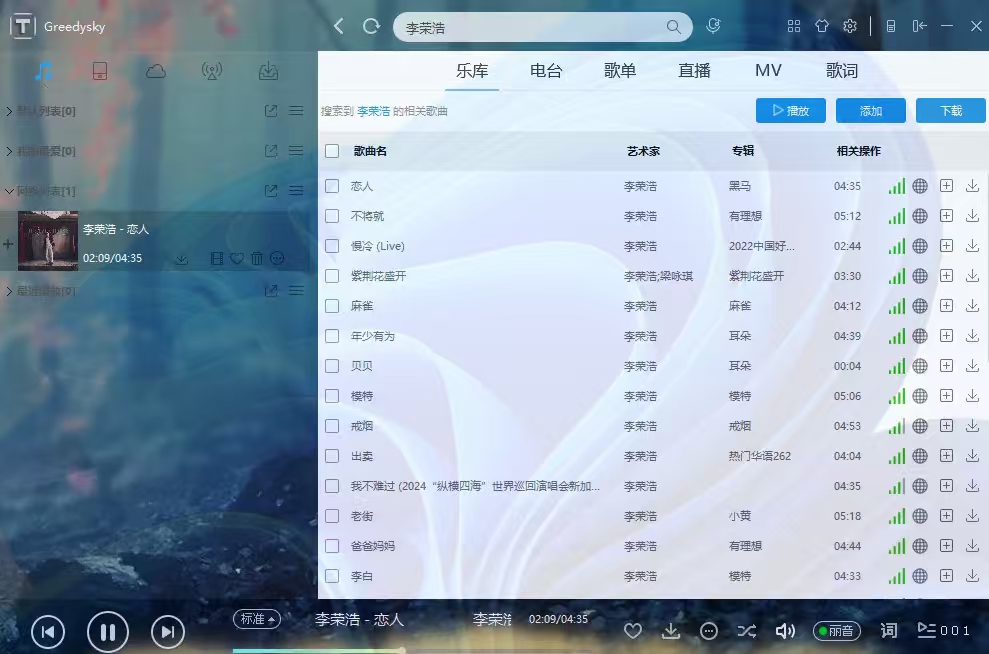Screen dimensions: 989x654
Task: Click the blue 下载 button
Action: pos(951,111)
